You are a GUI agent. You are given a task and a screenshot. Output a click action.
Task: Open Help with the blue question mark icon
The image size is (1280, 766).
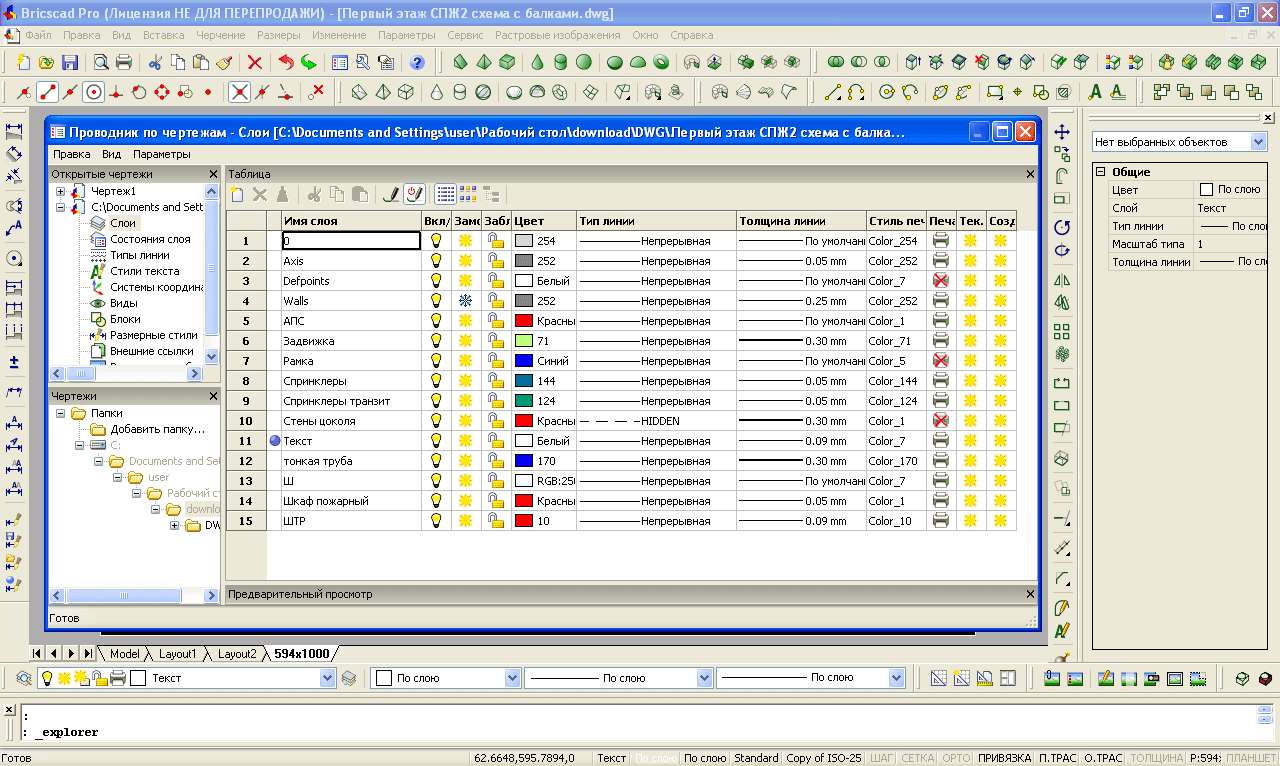pos(417,62)
